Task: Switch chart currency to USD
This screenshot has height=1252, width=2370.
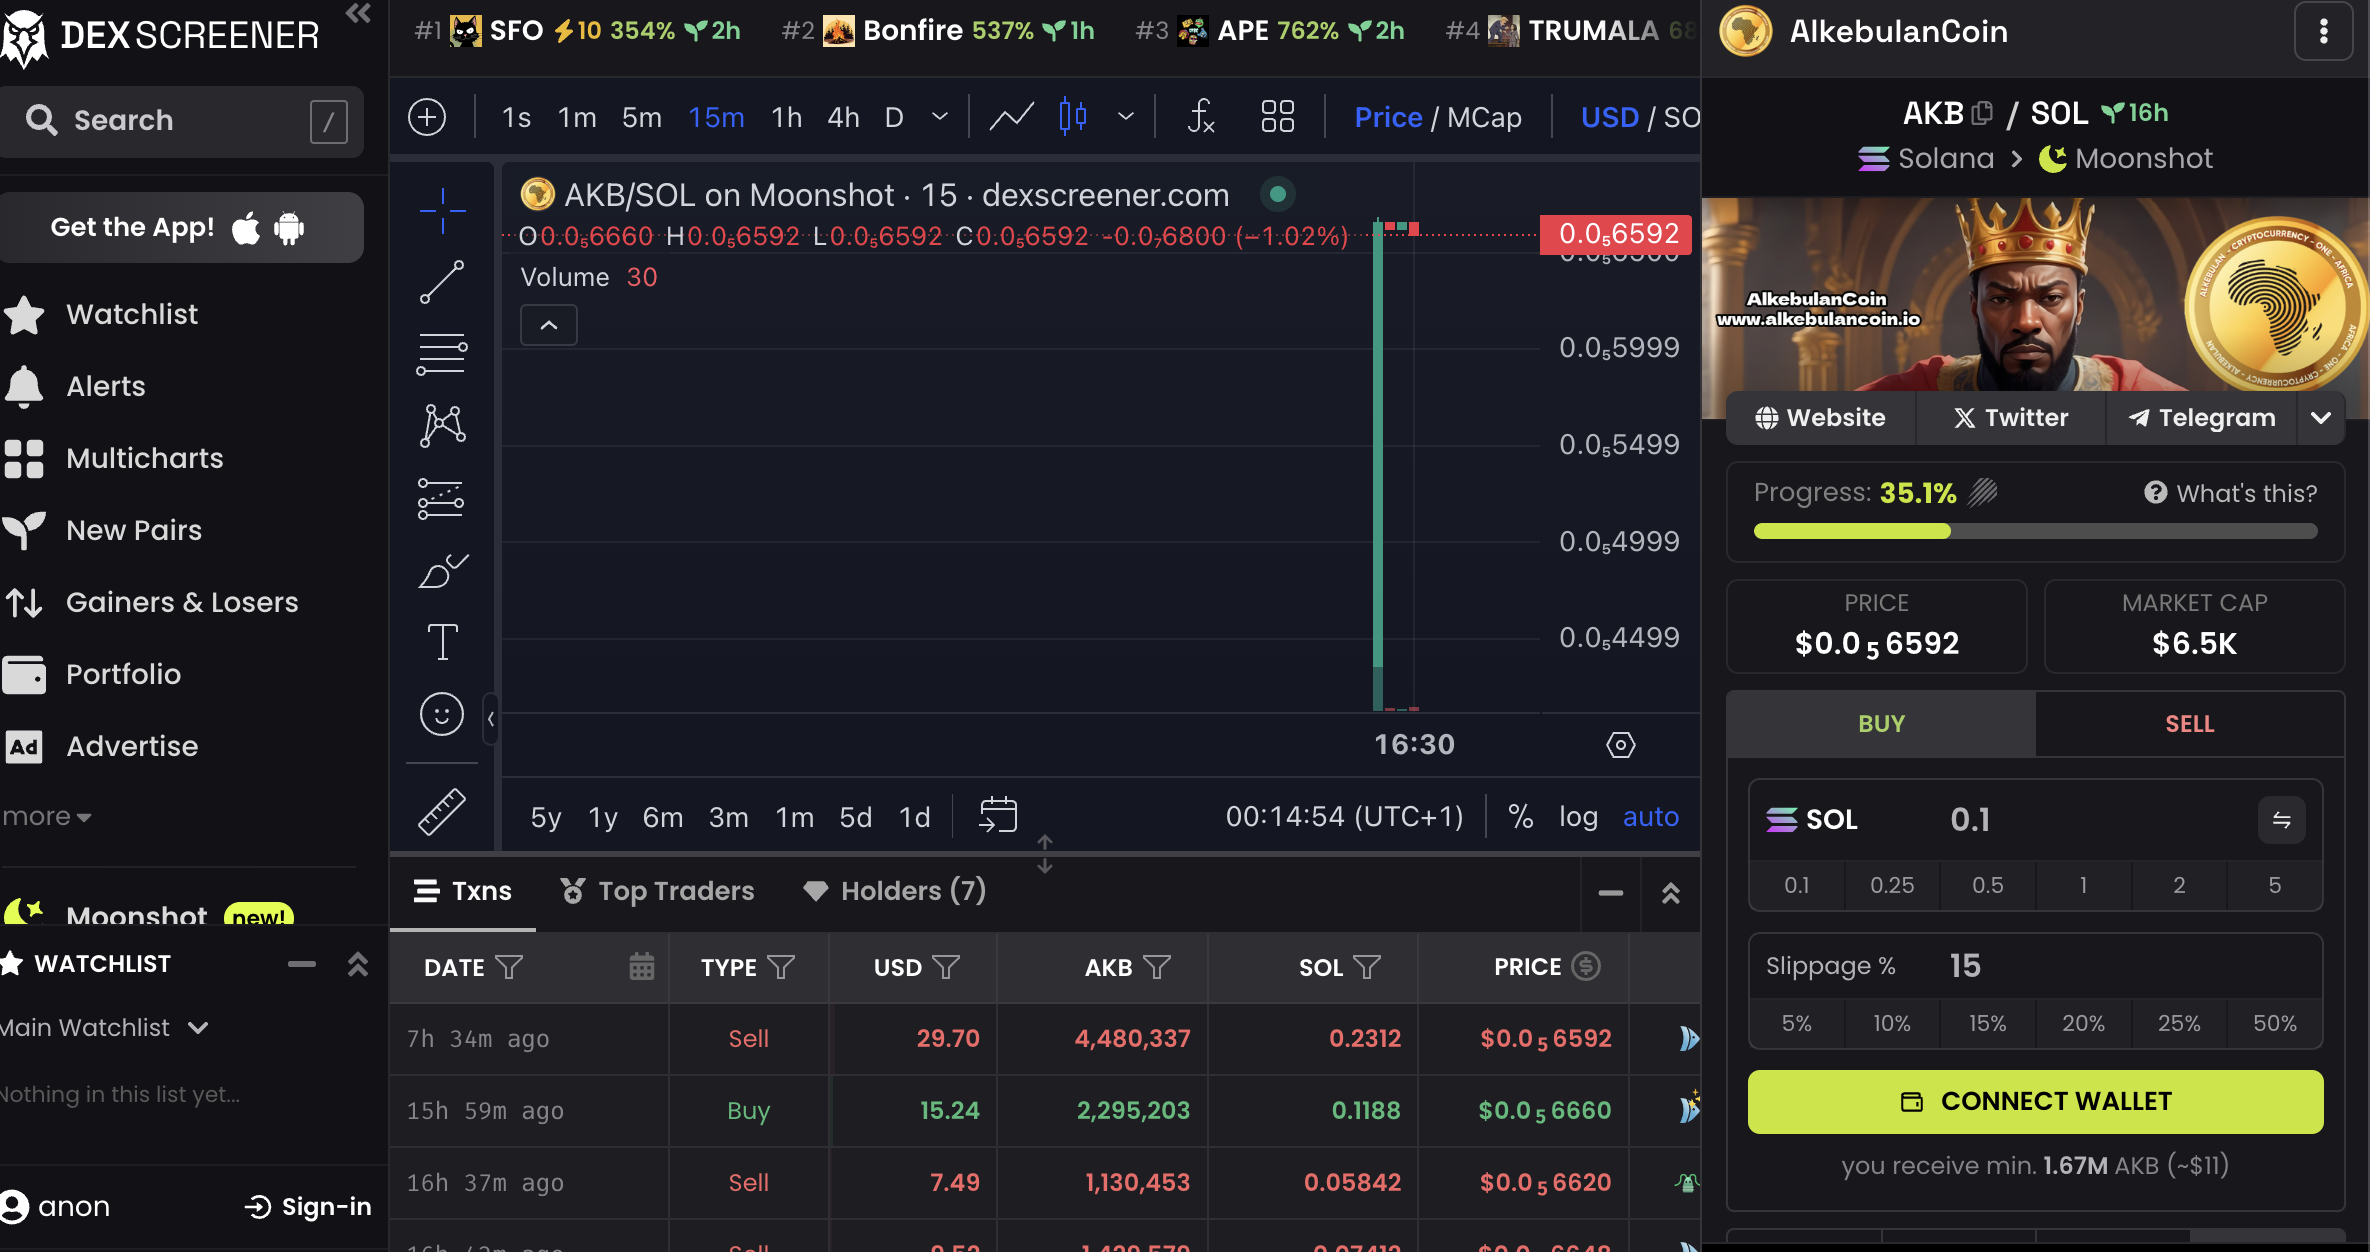Action: tap(1609, 117)
